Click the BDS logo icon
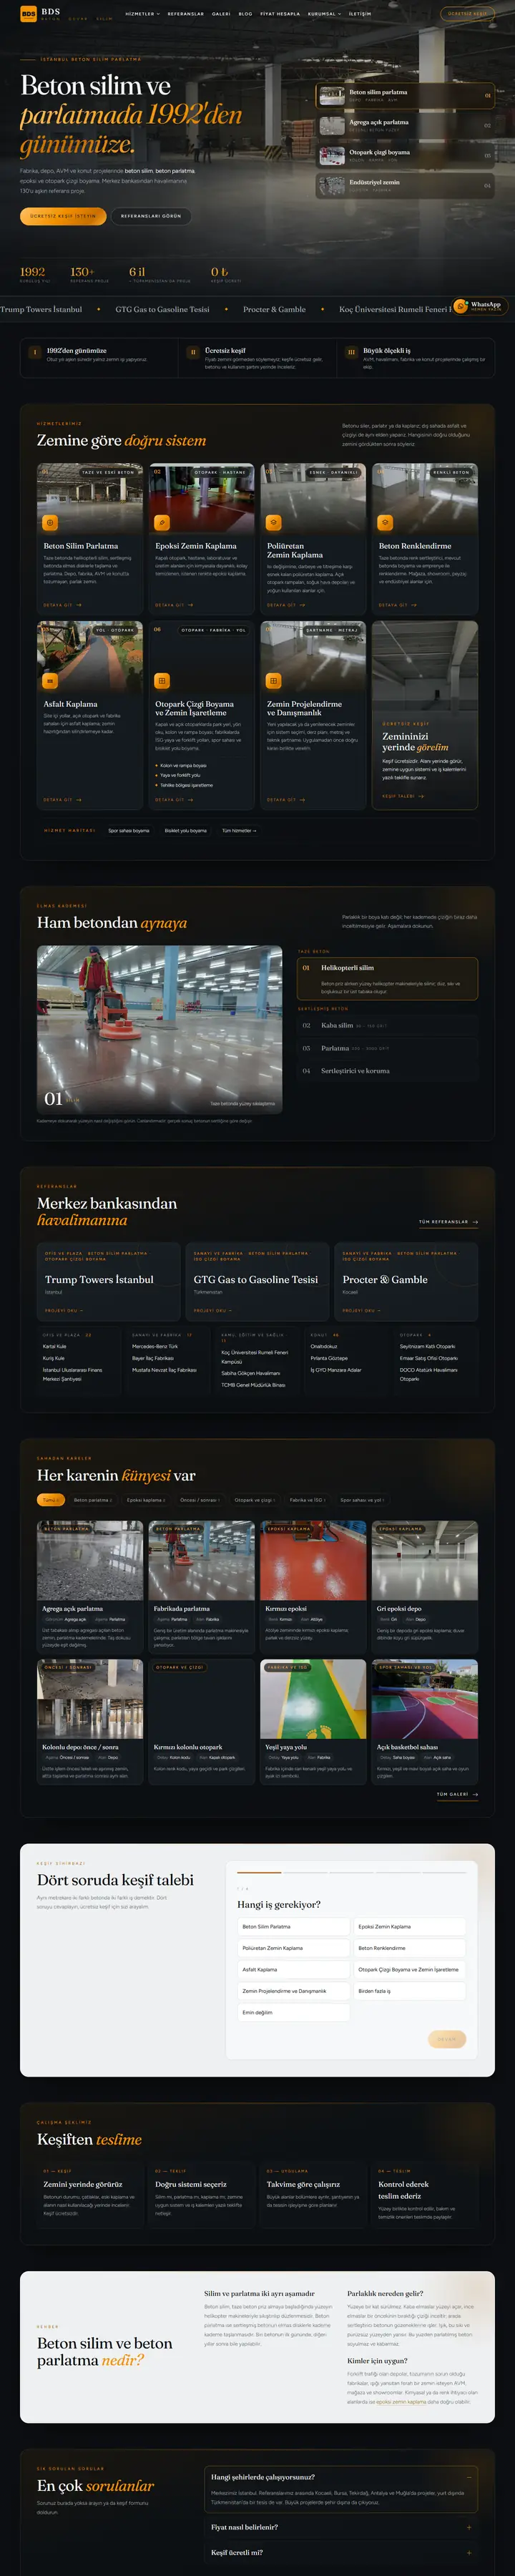Viewport: 515px width, 2576px height. click(28, 14)
